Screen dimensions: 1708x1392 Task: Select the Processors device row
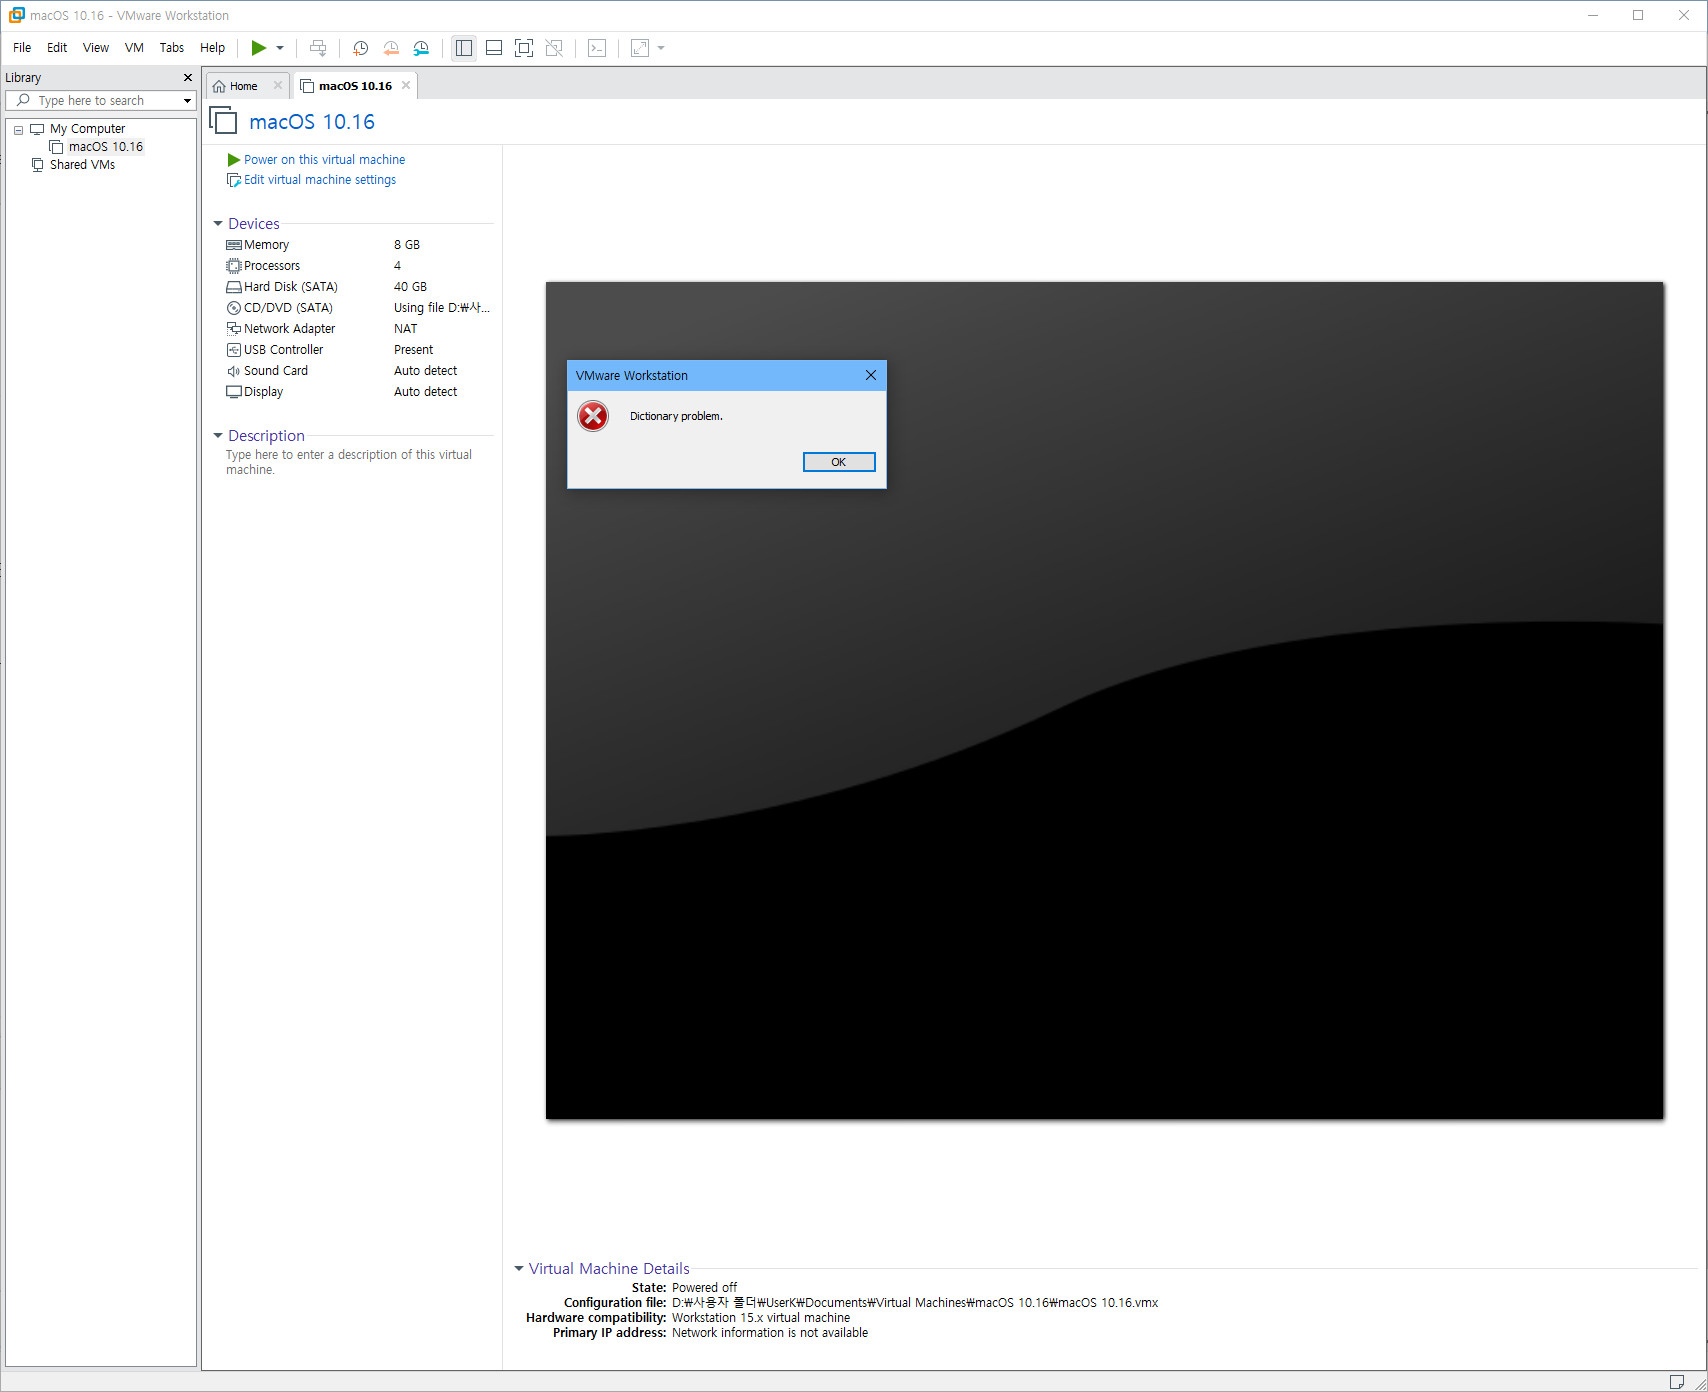tap(359, 266)
